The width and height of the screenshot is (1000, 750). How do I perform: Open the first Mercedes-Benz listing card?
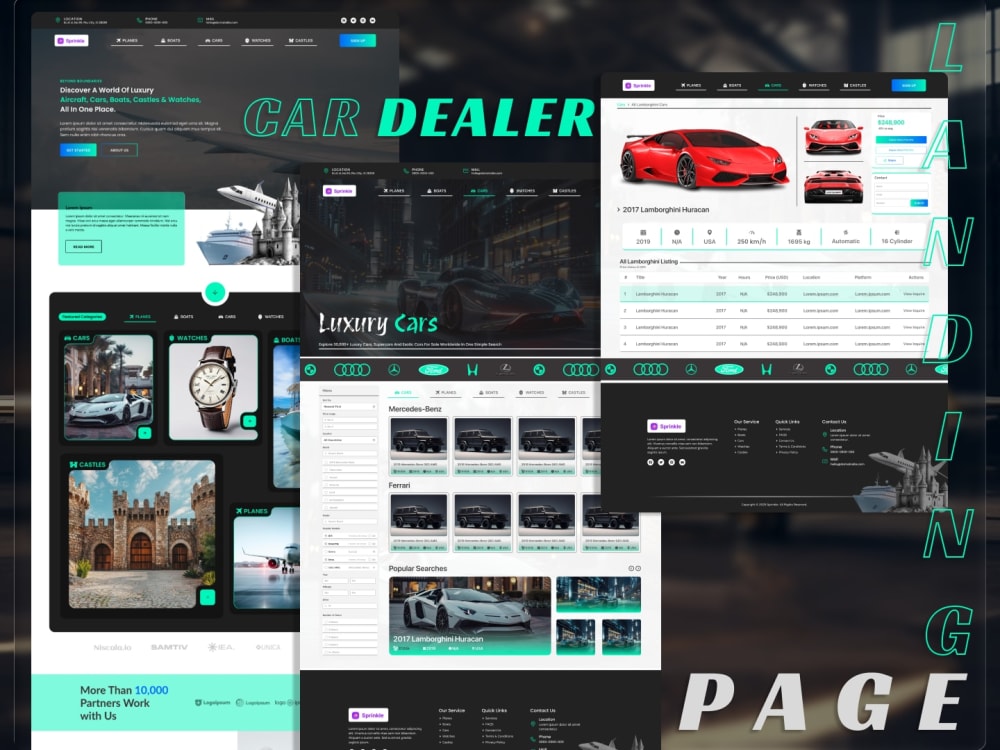pos(418,446)
